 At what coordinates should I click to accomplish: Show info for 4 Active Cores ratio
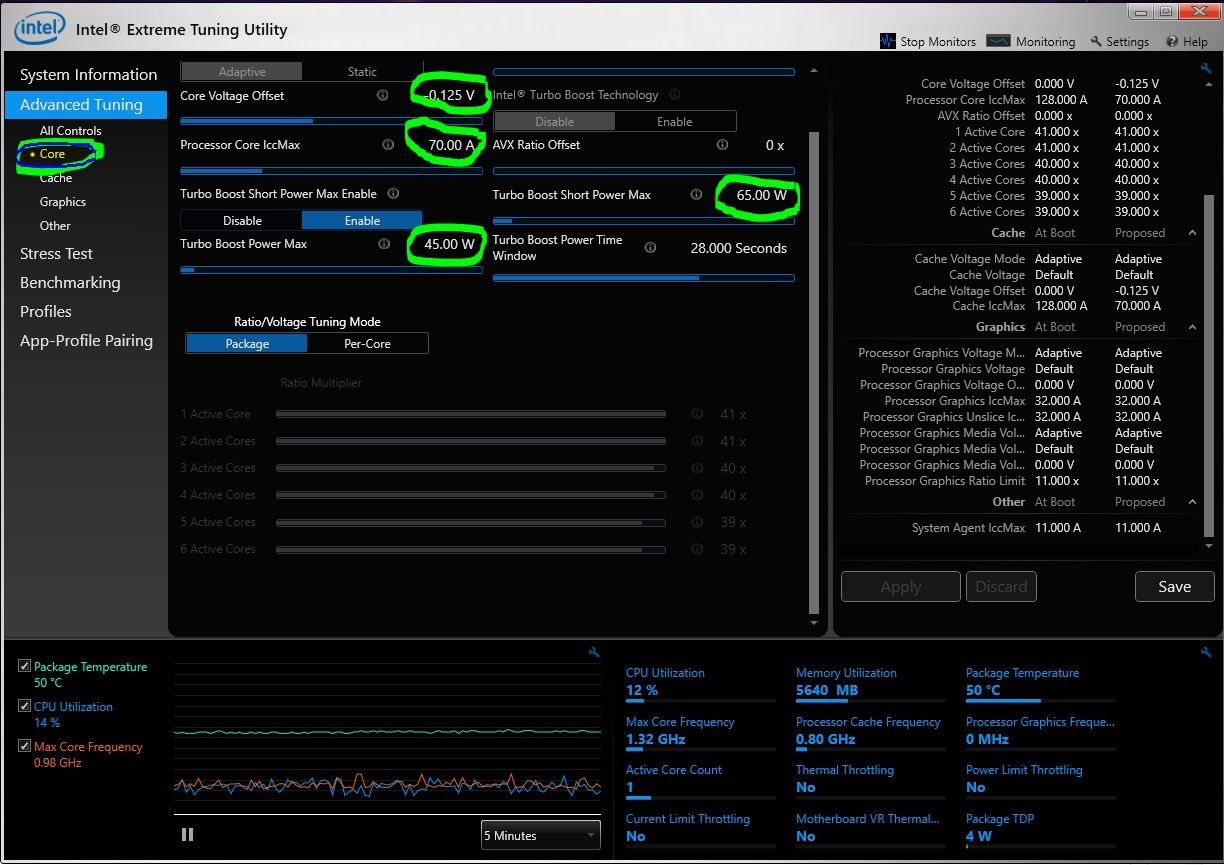697,494
